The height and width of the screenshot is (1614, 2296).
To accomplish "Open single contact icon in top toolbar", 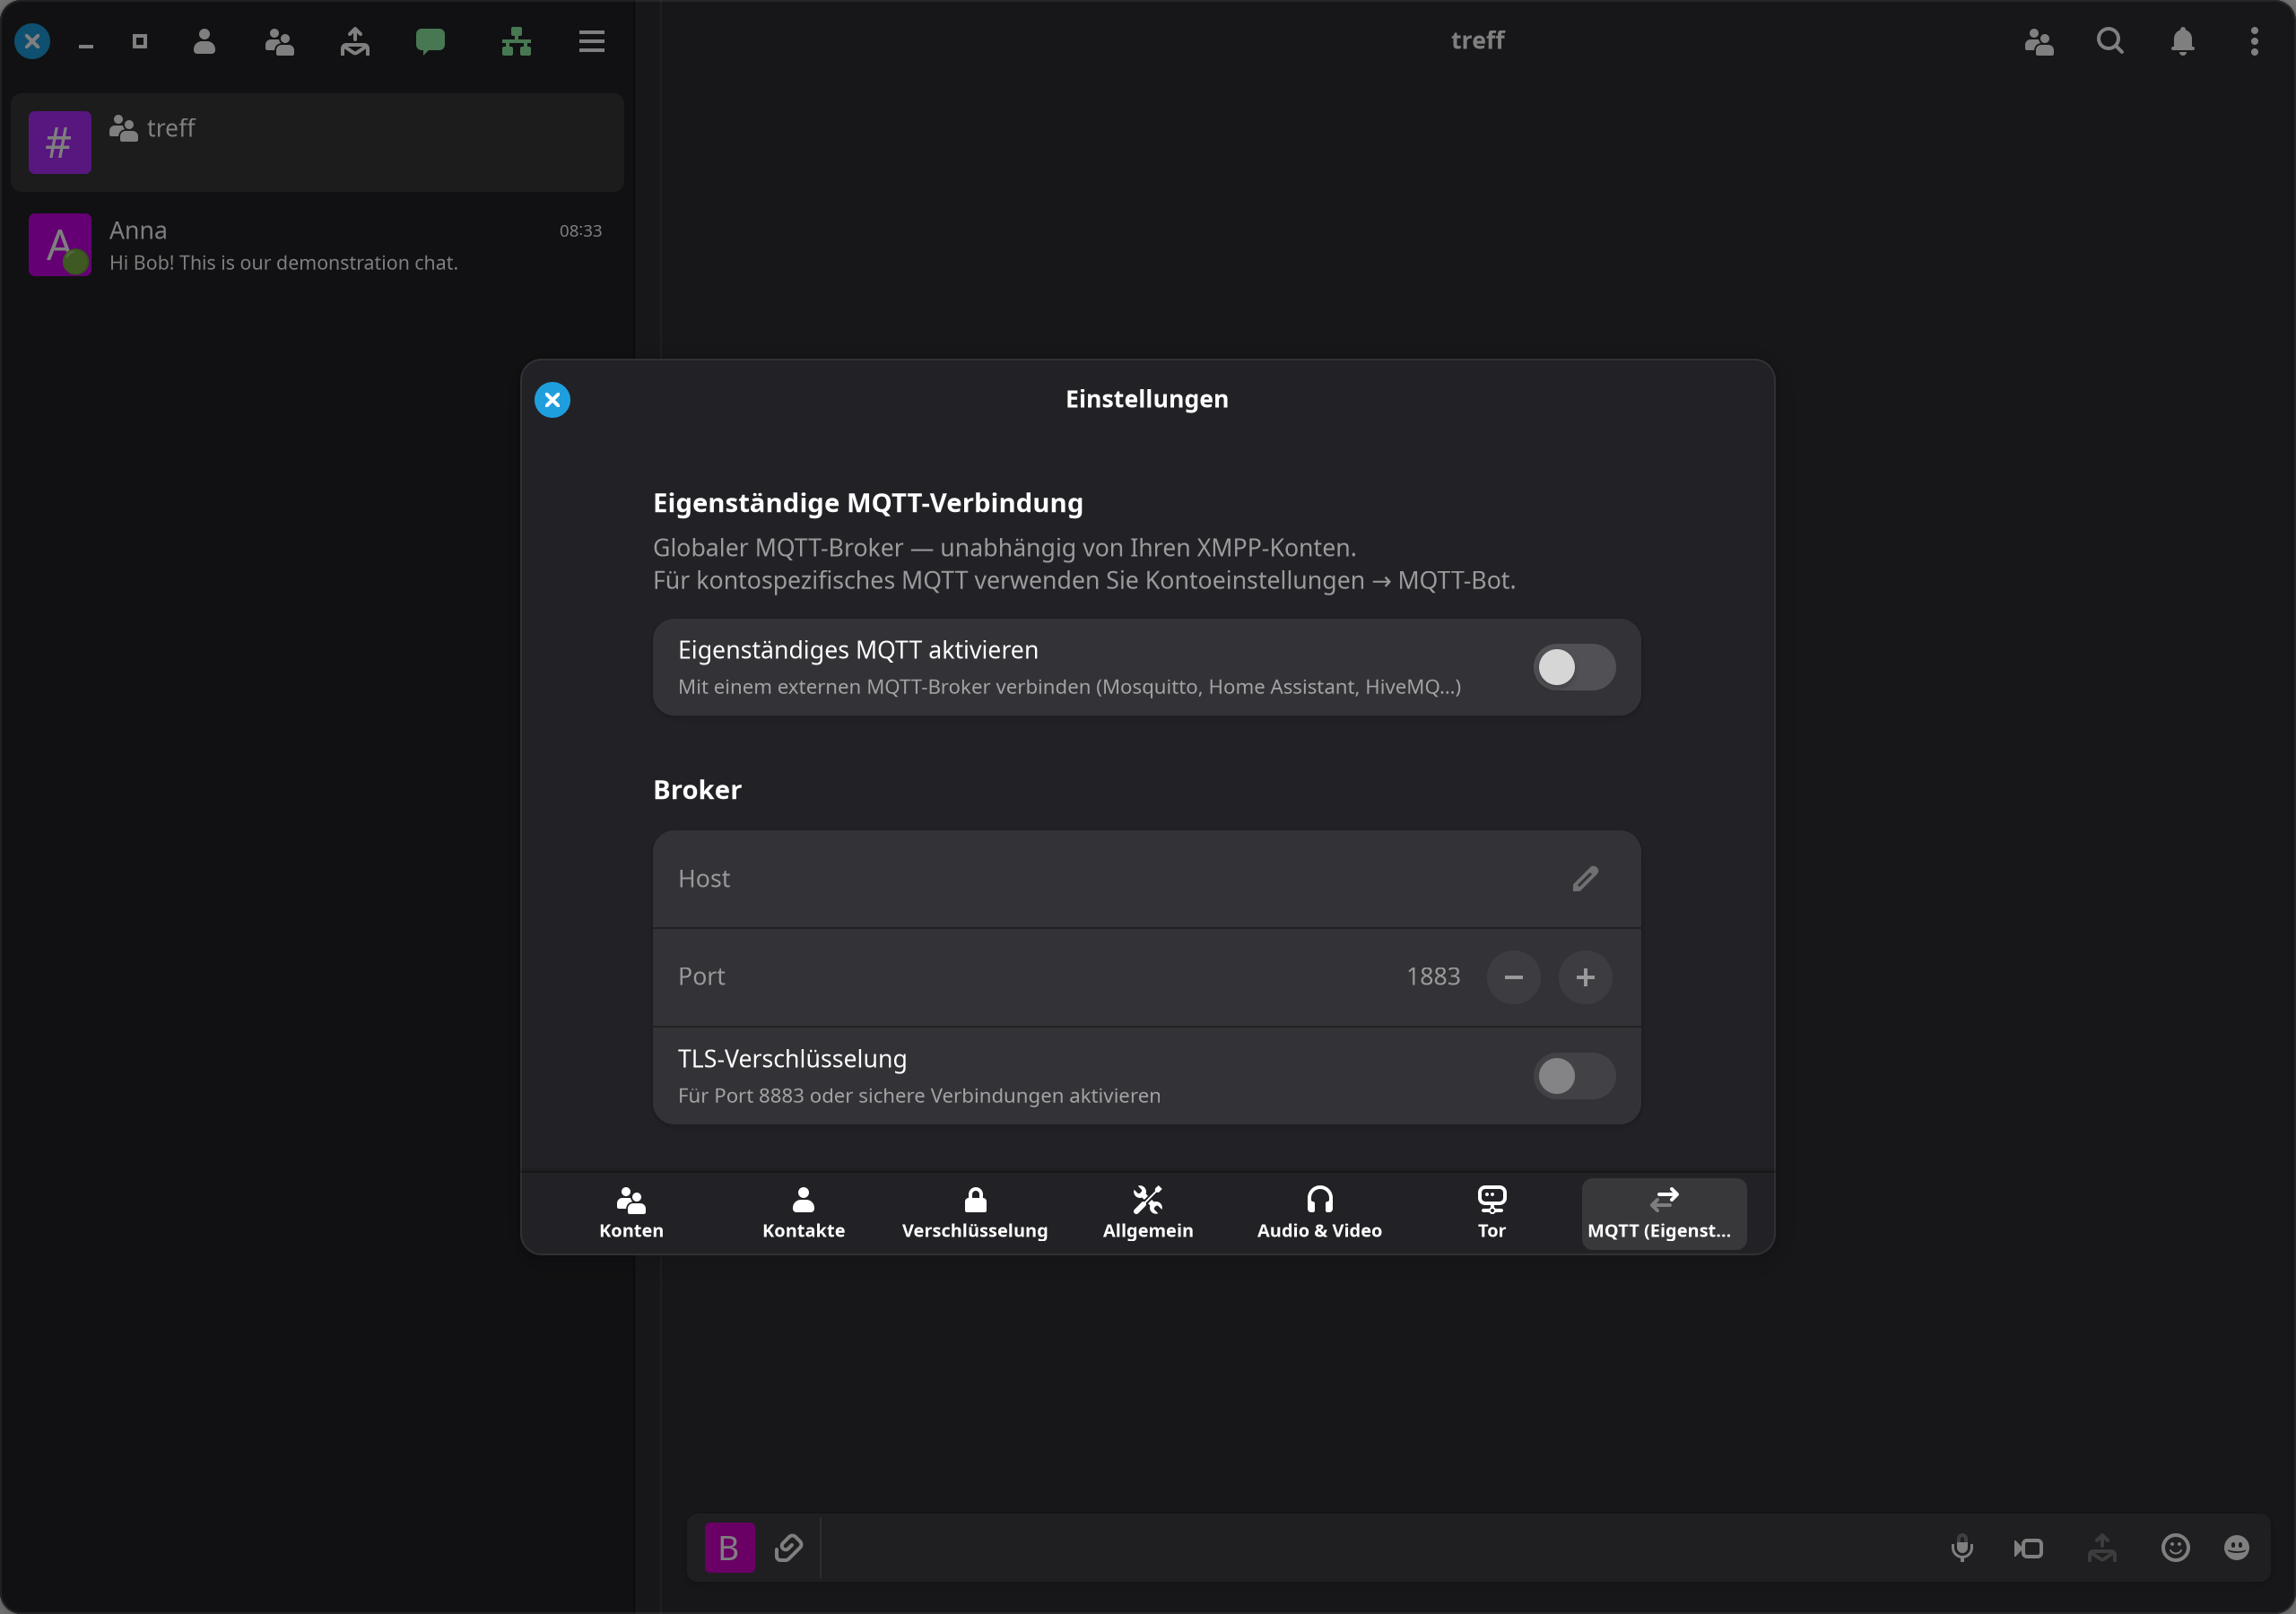I will [204, 41].
